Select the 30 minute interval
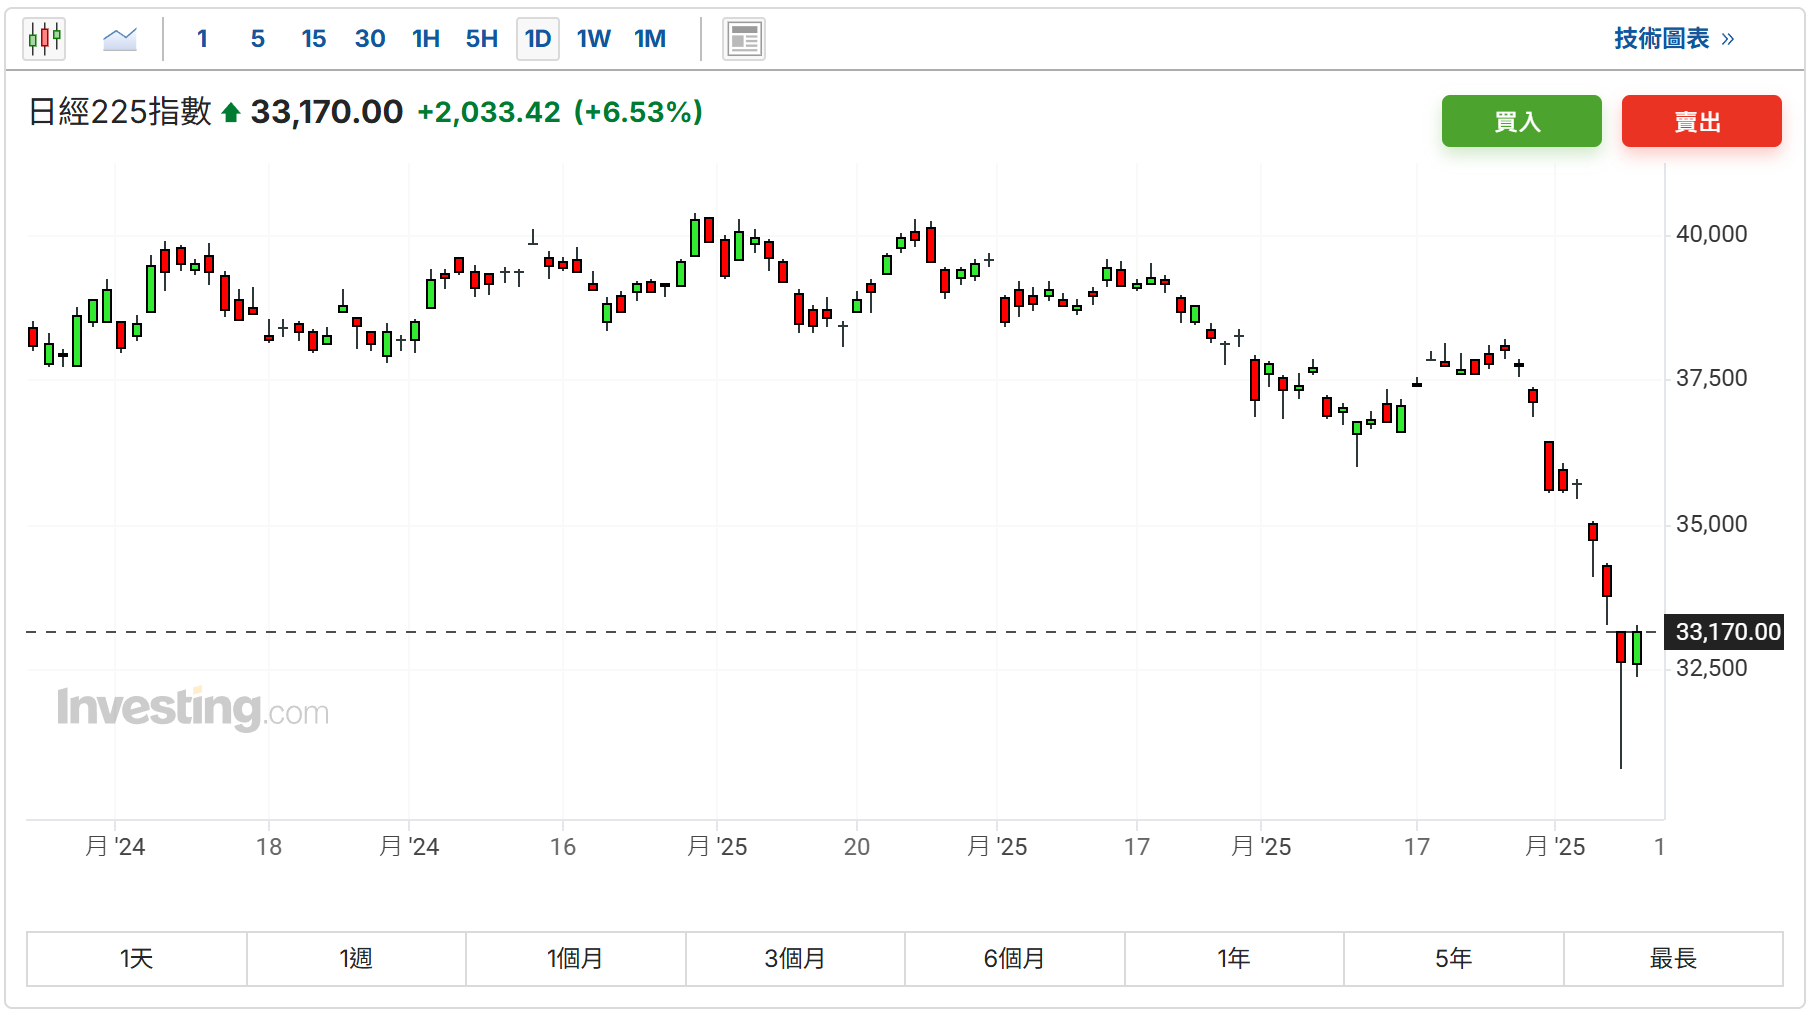 pyautogui.click(x=370, y=39)
